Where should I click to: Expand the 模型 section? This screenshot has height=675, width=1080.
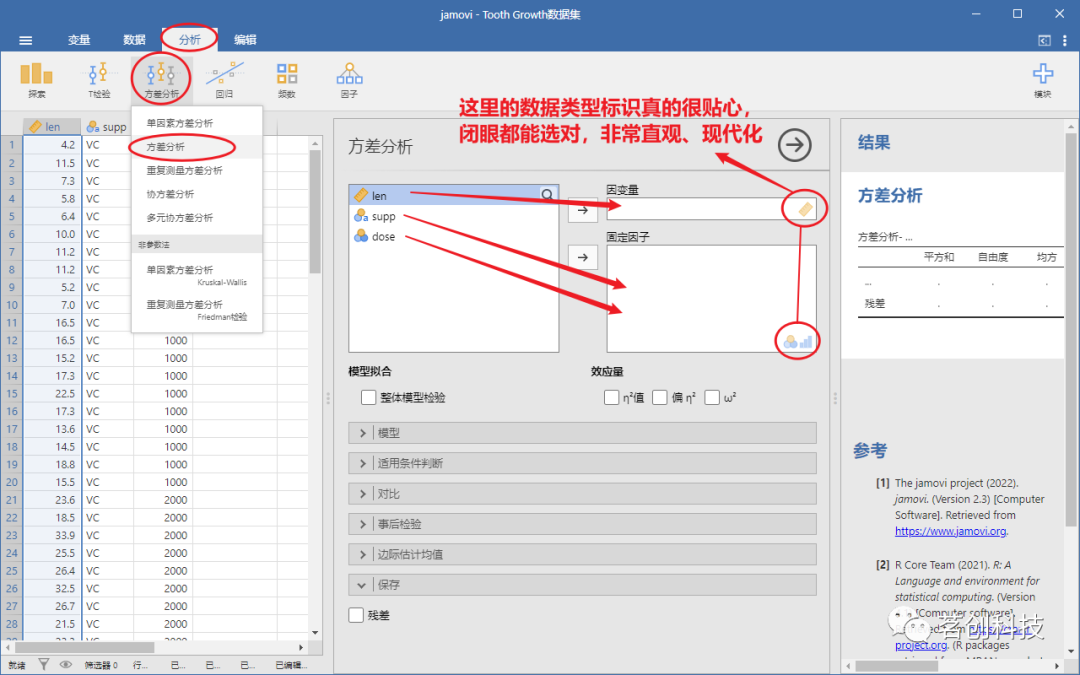pos(583,433)
